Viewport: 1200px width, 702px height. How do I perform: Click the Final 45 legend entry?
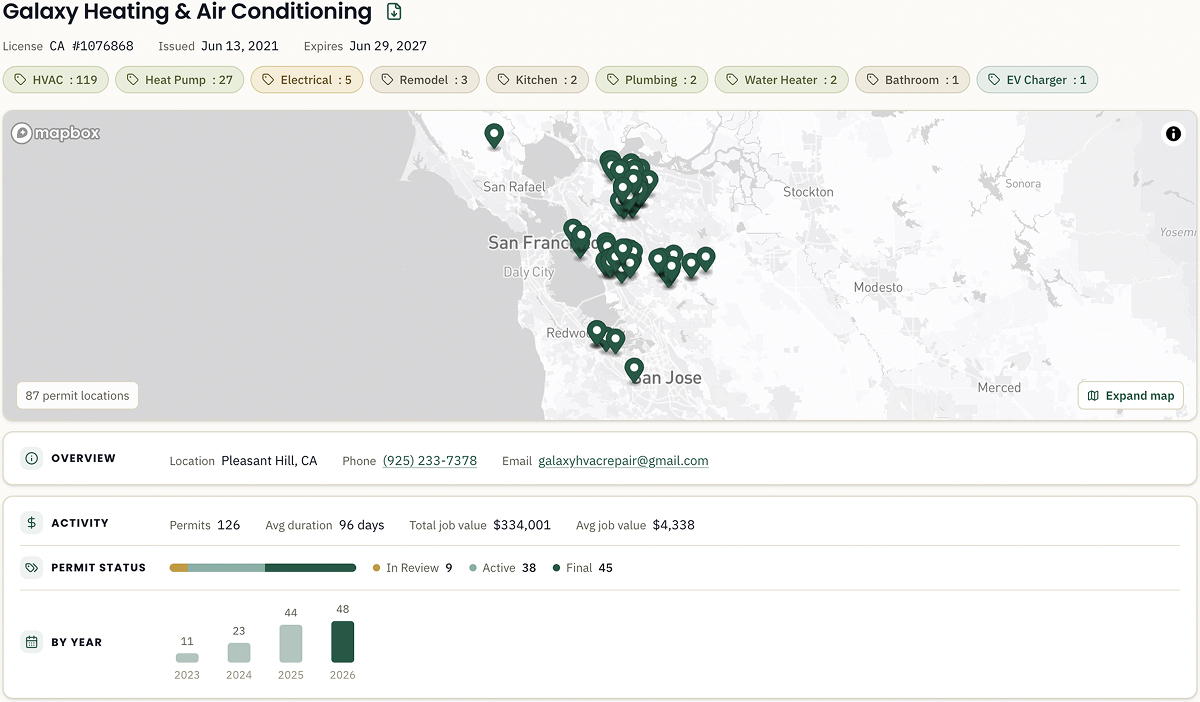pyautogui.click(x=583, y=568)
